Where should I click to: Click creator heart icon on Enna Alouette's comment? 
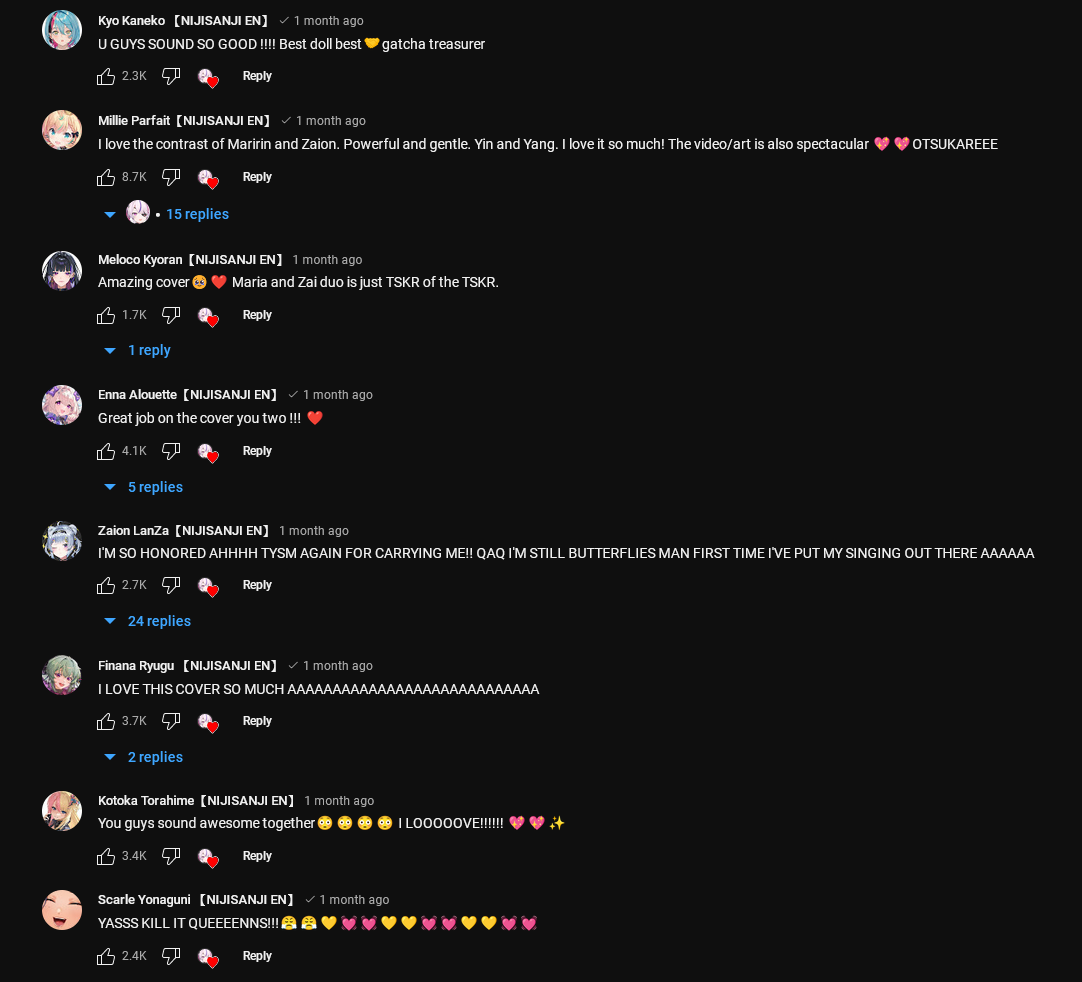point(208,452)
